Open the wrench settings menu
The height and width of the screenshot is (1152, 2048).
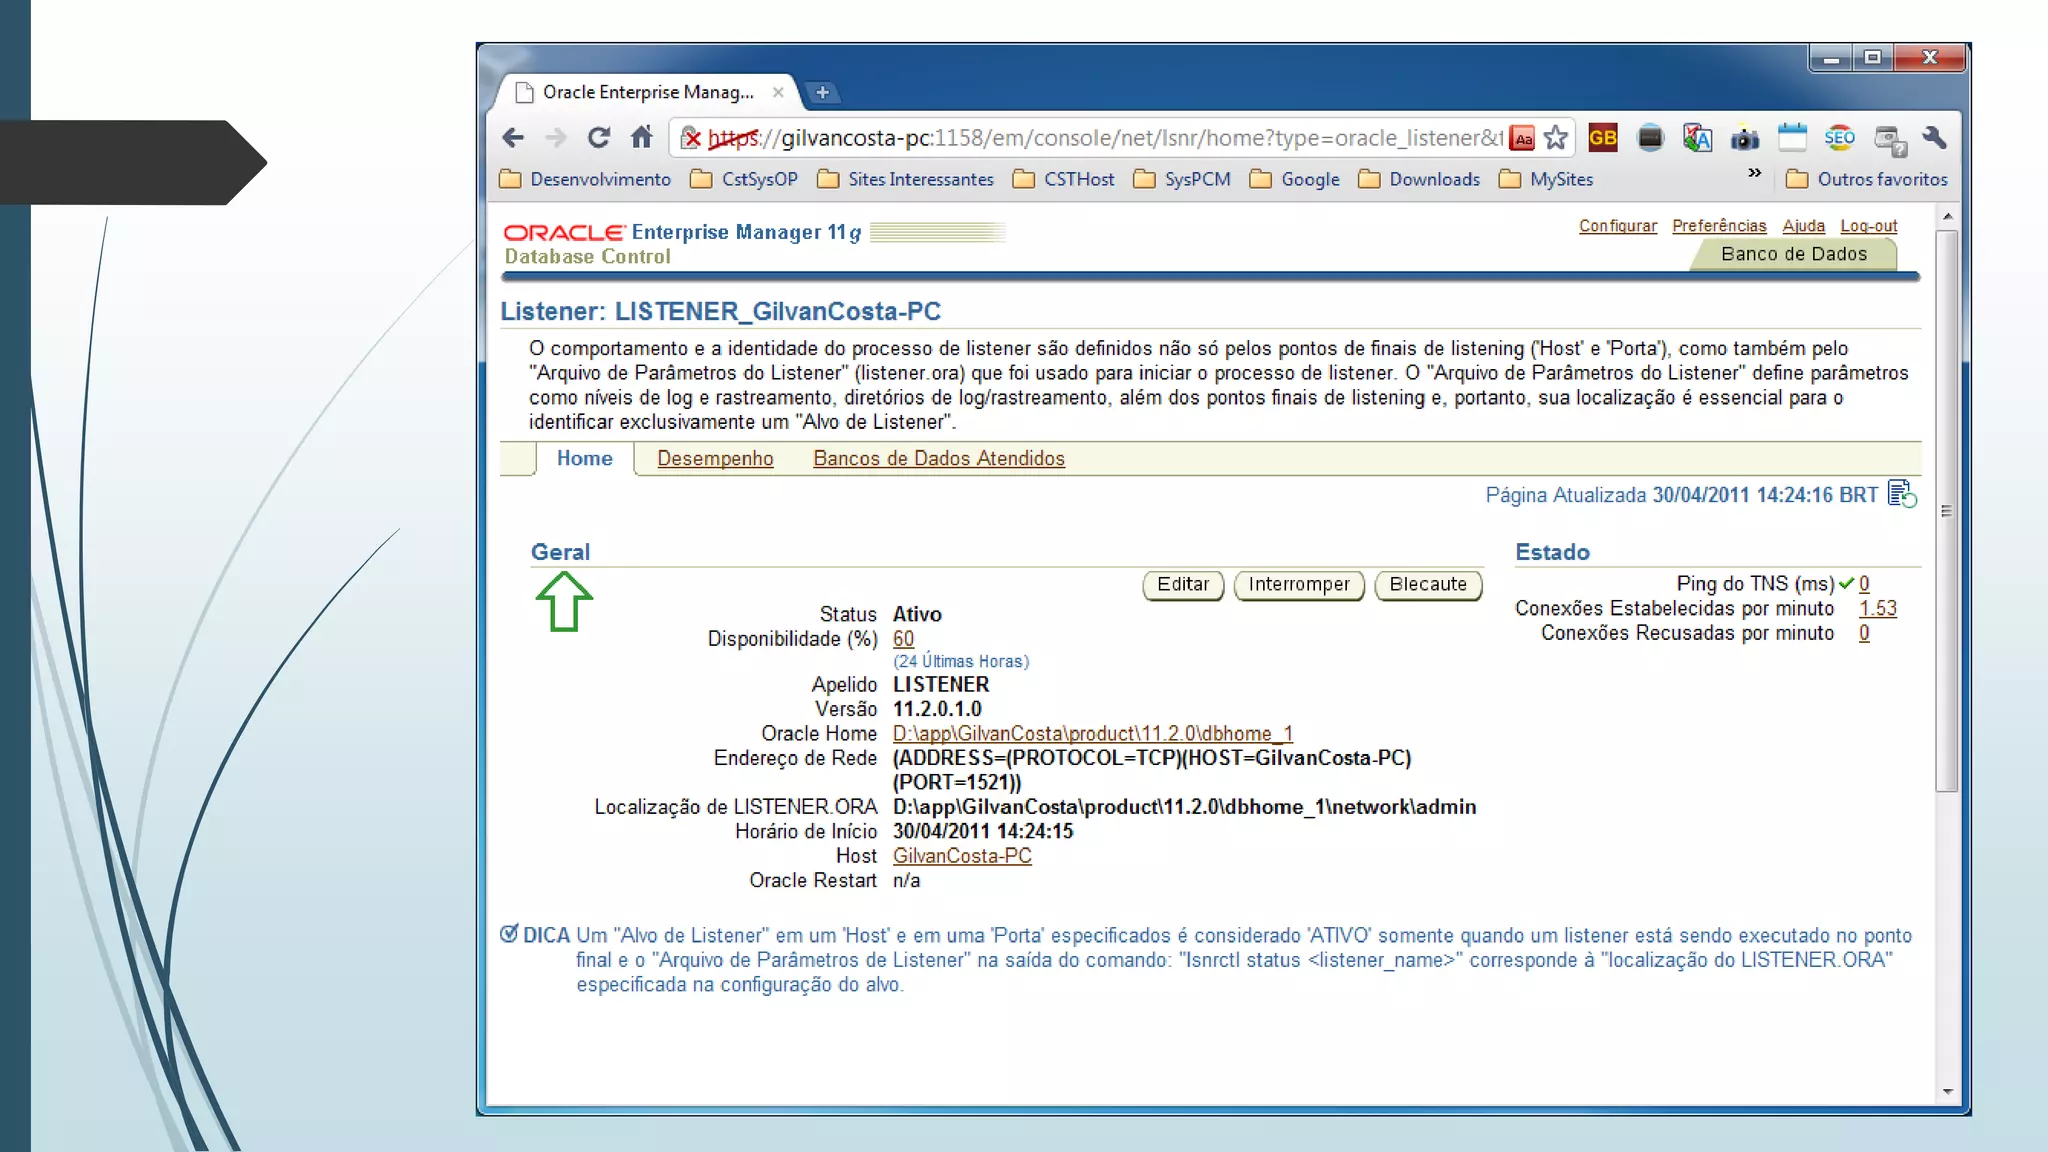pyautogui.click(x=1934, y=138)
